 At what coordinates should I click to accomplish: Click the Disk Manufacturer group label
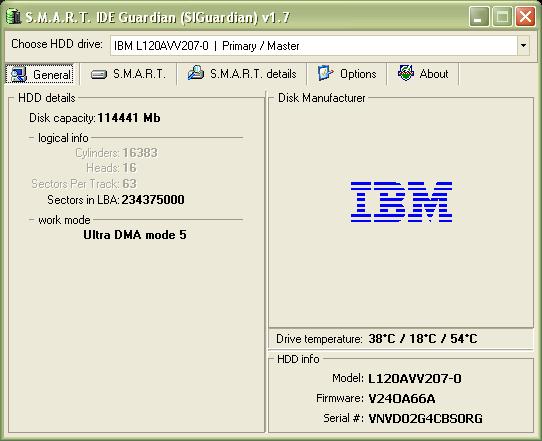tap(321, 98)
